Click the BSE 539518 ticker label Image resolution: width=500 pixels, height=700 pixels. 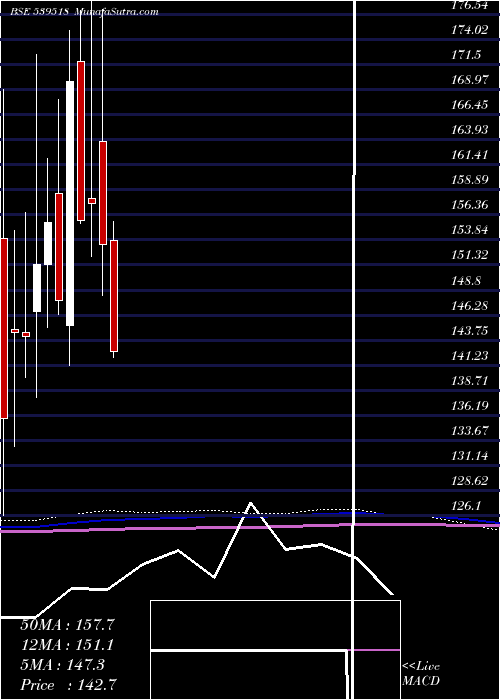click(40, 12)
